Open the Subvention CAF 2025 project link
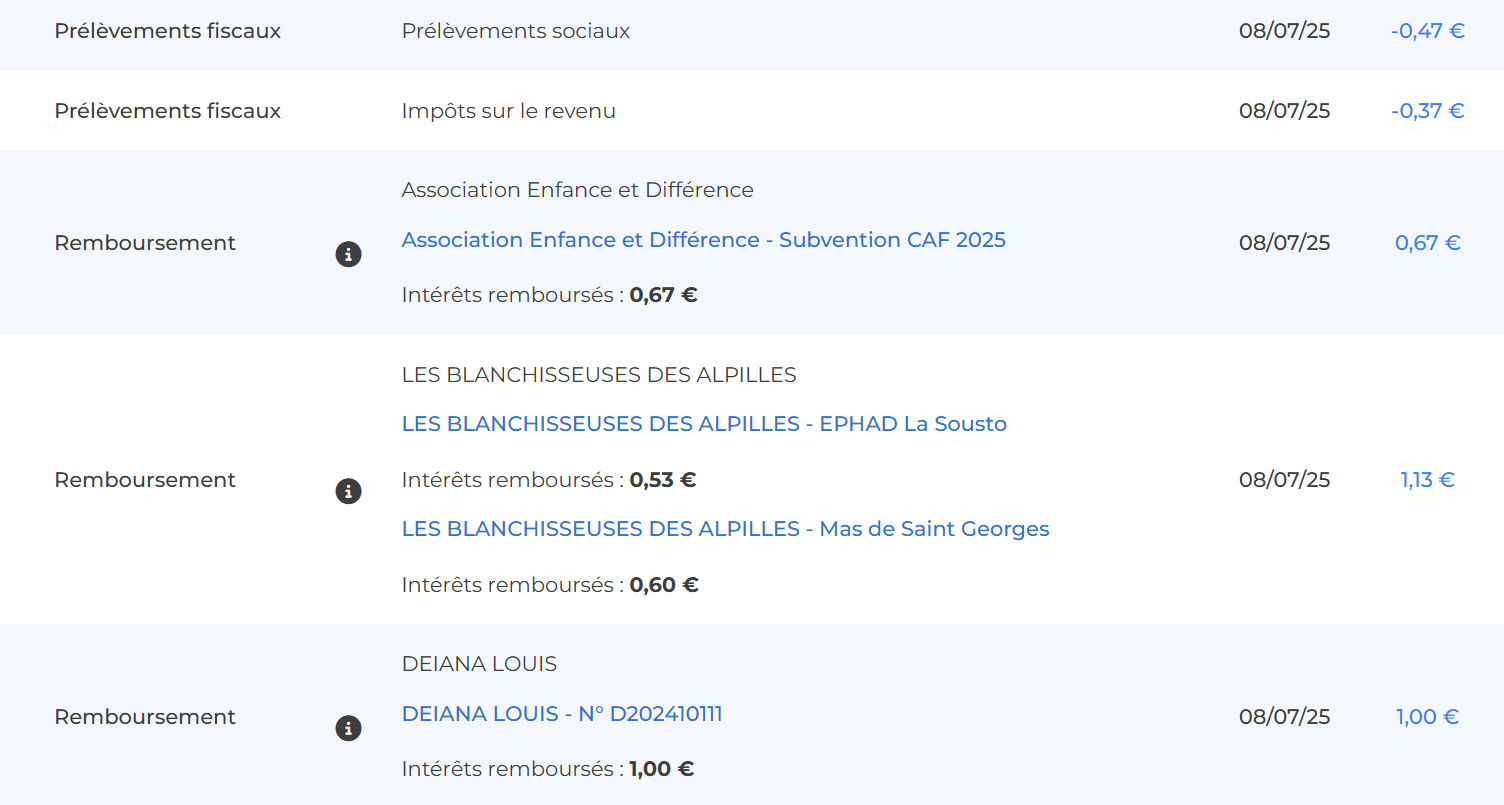Viewport: 1504px width, 805px height. [703, 240]
